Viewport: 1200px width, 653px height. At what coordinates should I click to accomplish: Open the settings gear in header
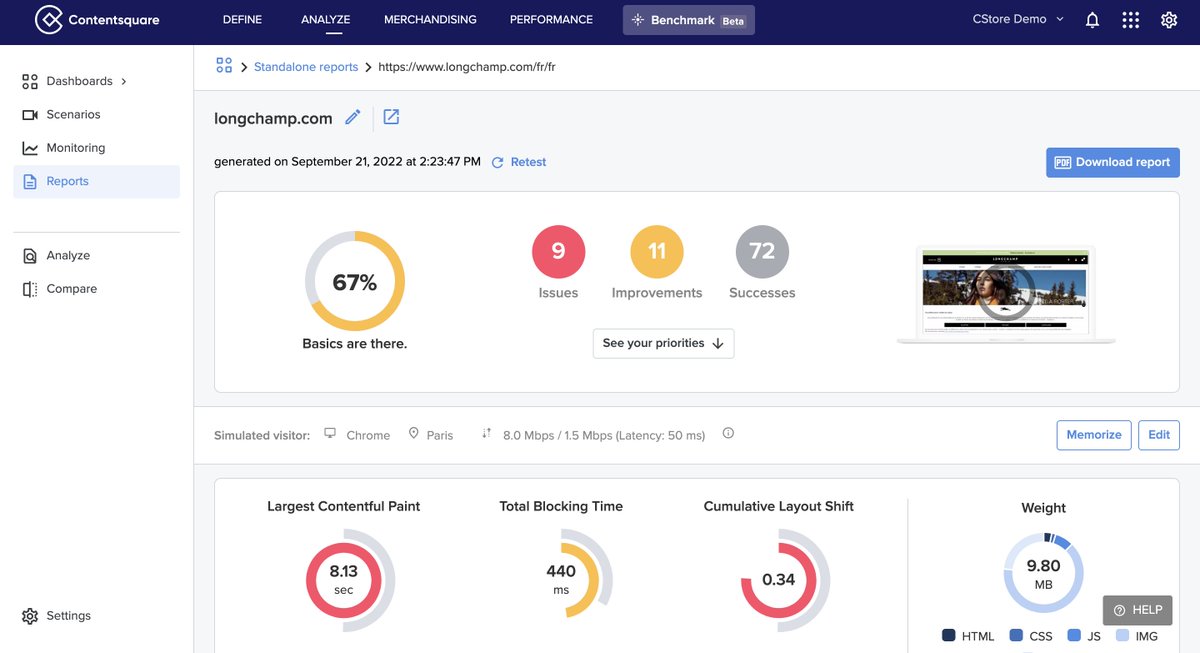click(x=1169, y=20)
